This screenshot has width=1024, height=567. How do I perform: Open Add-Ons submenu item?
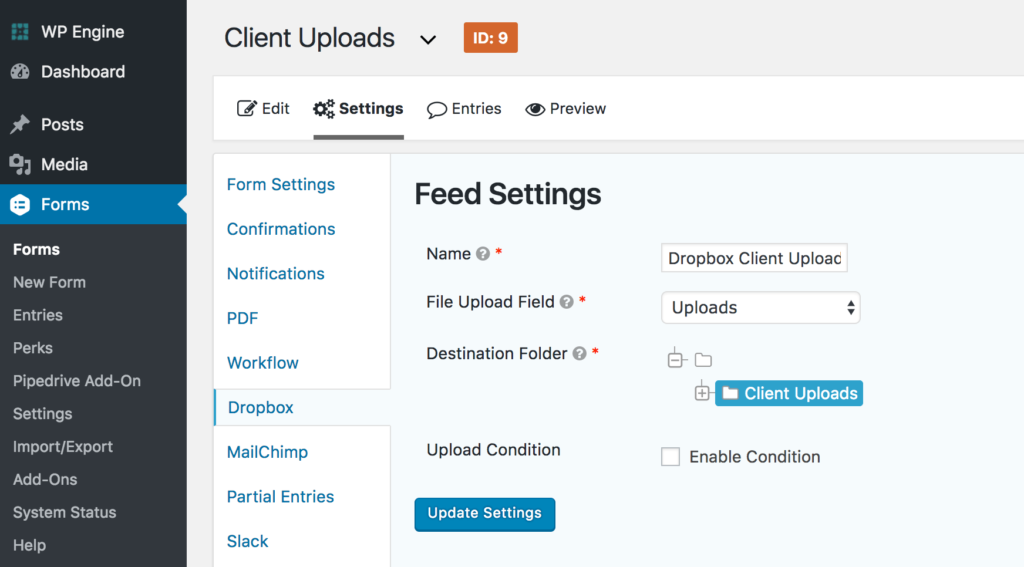tap(45, 479)
